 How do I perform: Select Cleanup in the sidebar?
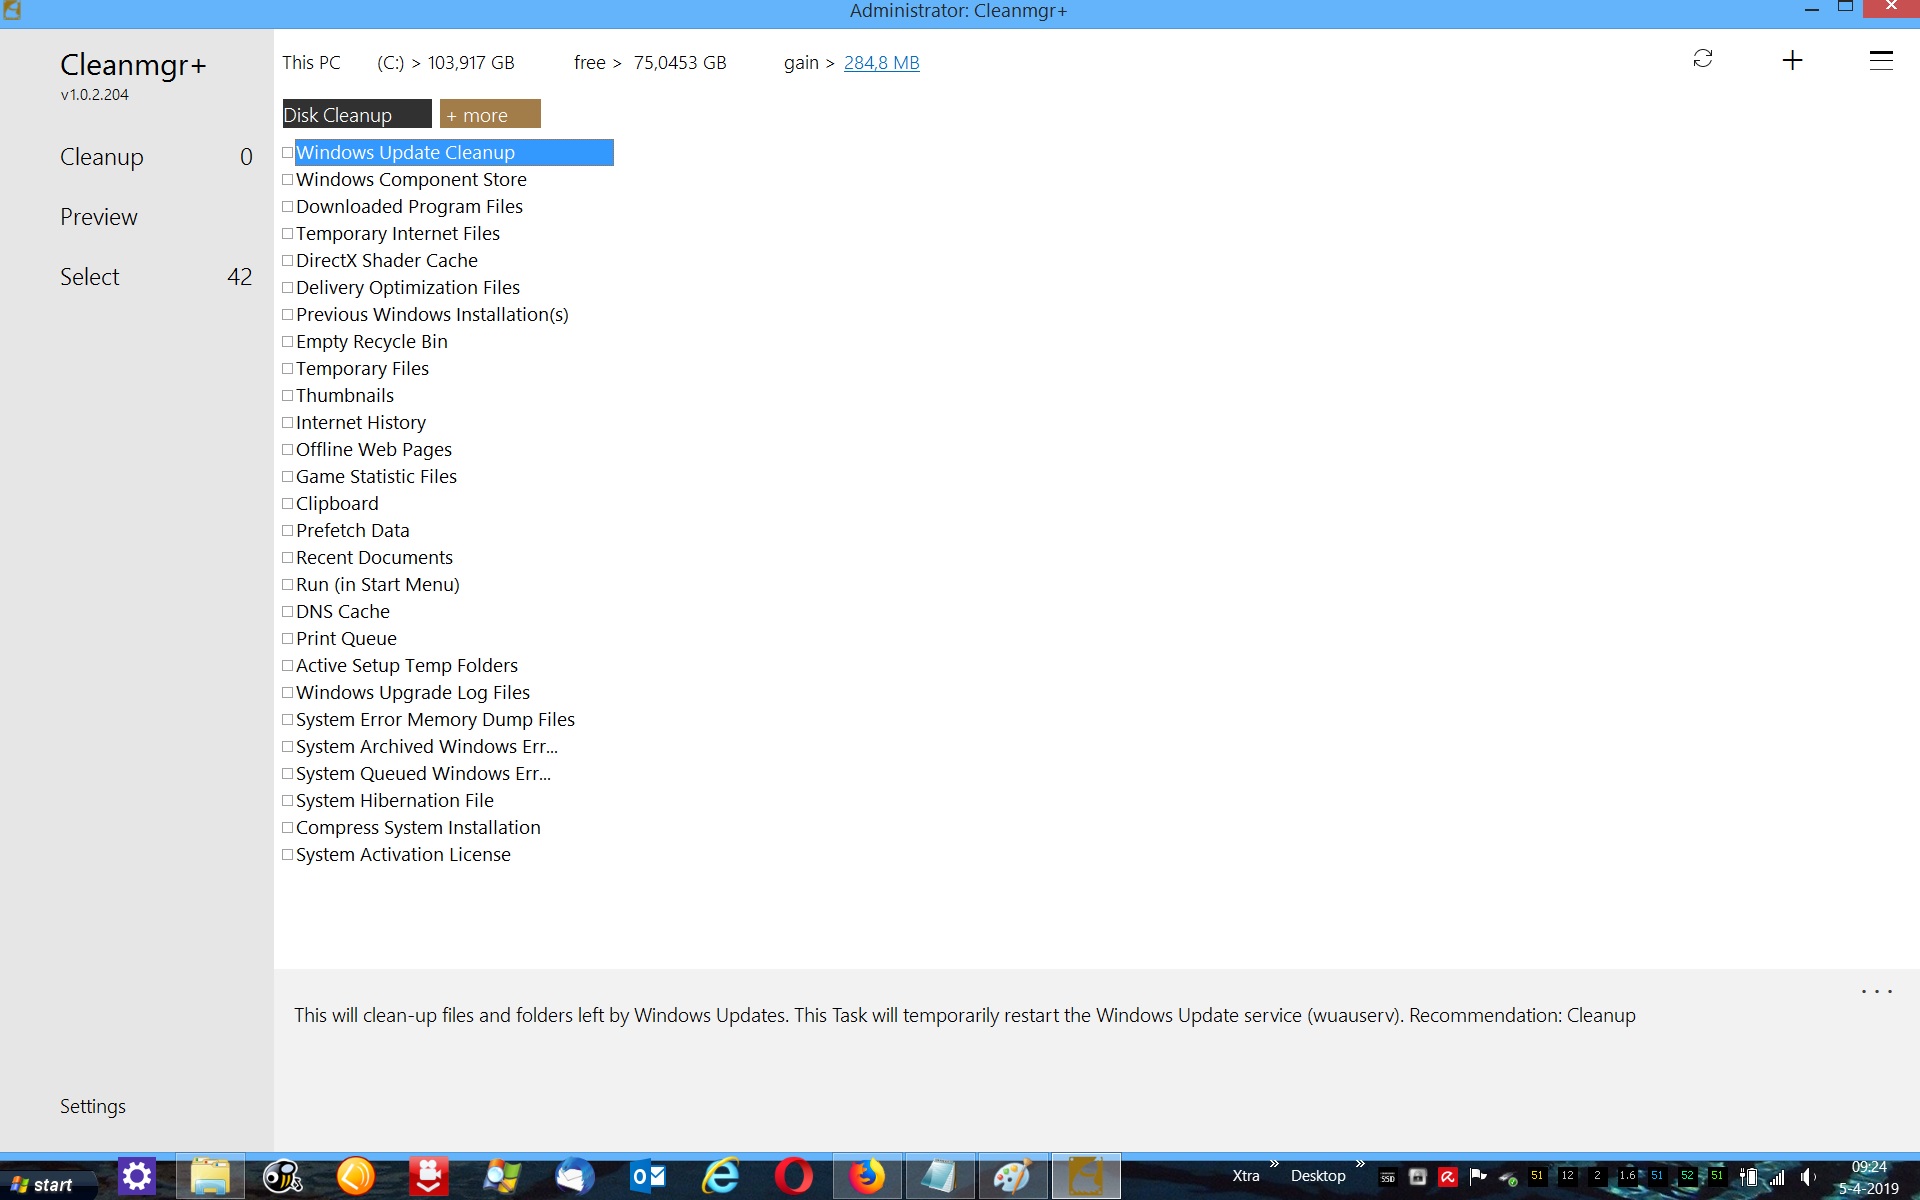tap(102, 157)
